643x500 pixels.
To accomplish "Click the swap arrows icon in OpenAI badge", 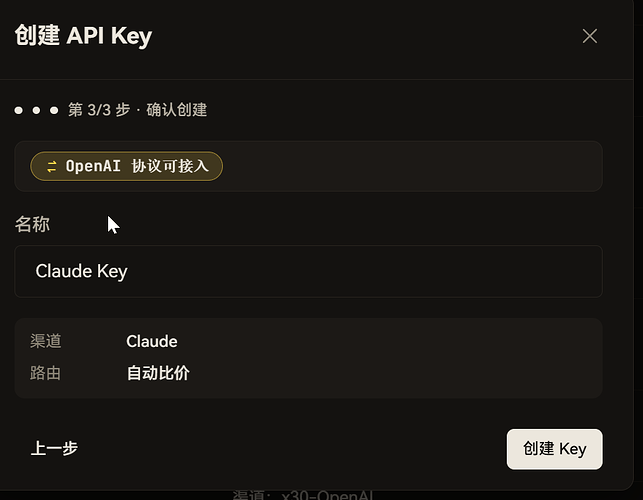I will tap(52, 167).
